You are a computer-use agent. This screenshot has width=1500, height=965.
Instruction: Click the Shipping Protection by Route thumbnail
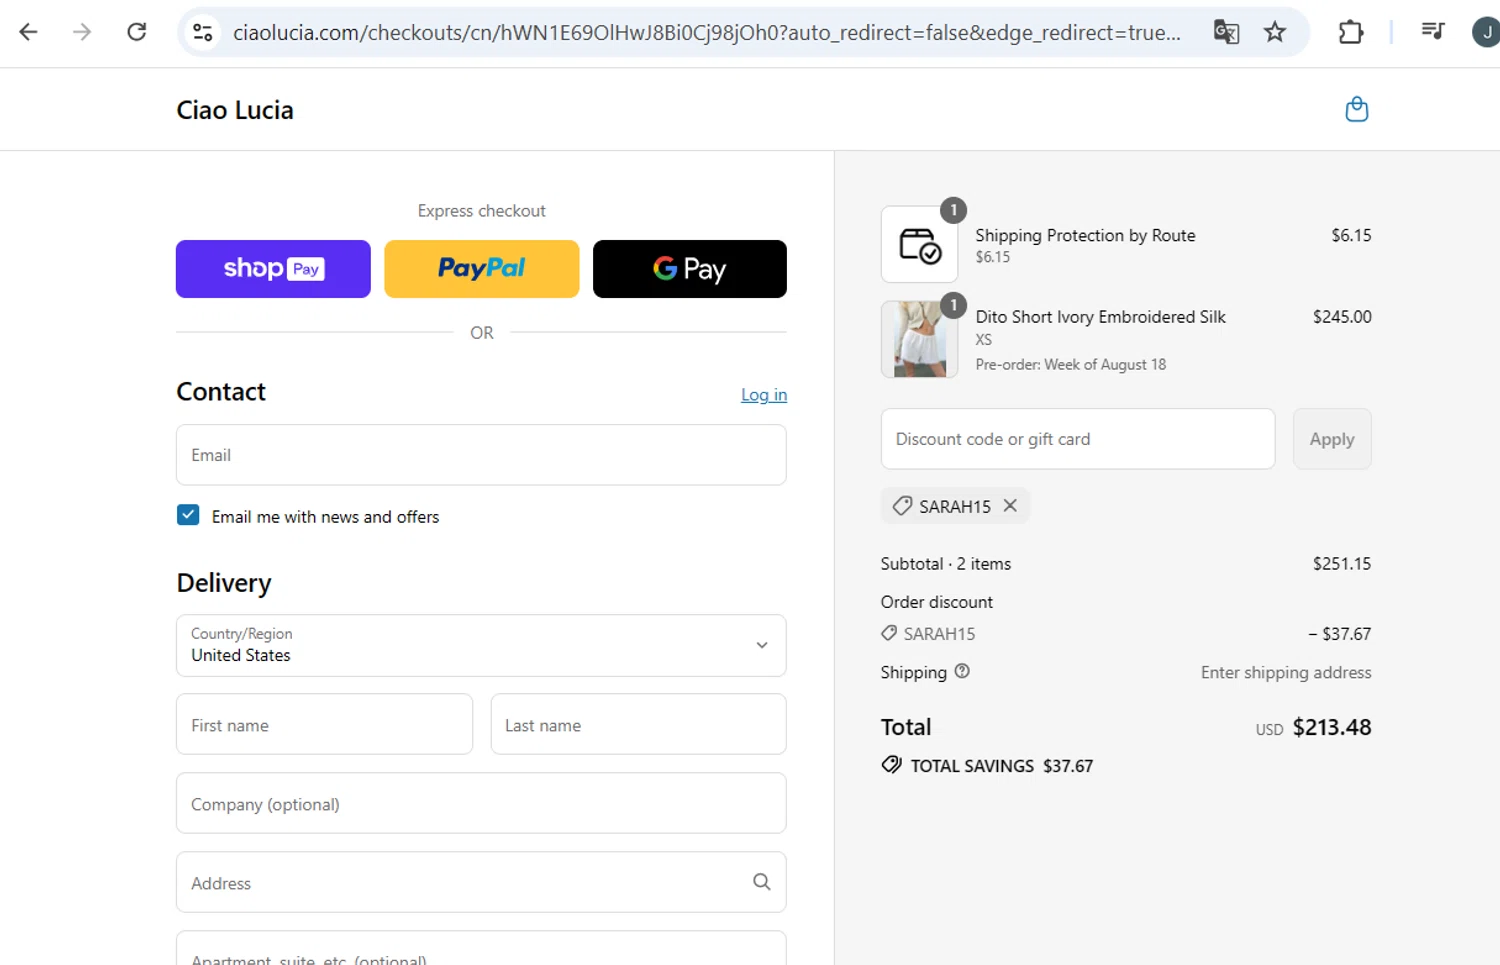point(919,244)
